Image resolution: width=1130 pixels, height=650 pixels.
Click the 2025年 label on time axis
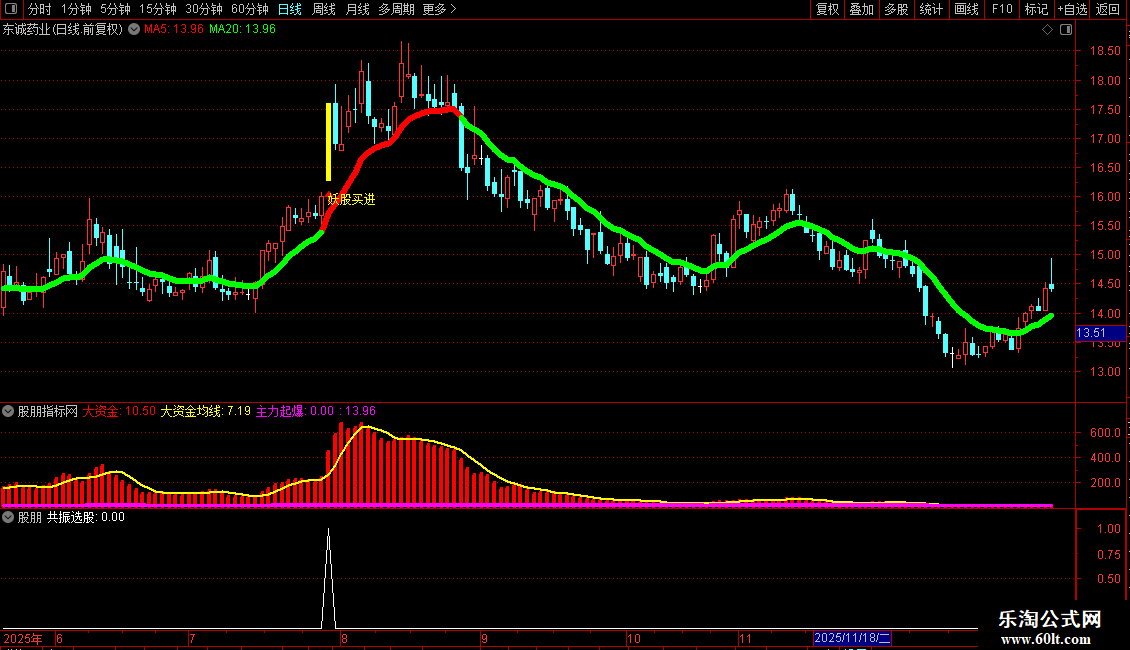pos(23,638)
